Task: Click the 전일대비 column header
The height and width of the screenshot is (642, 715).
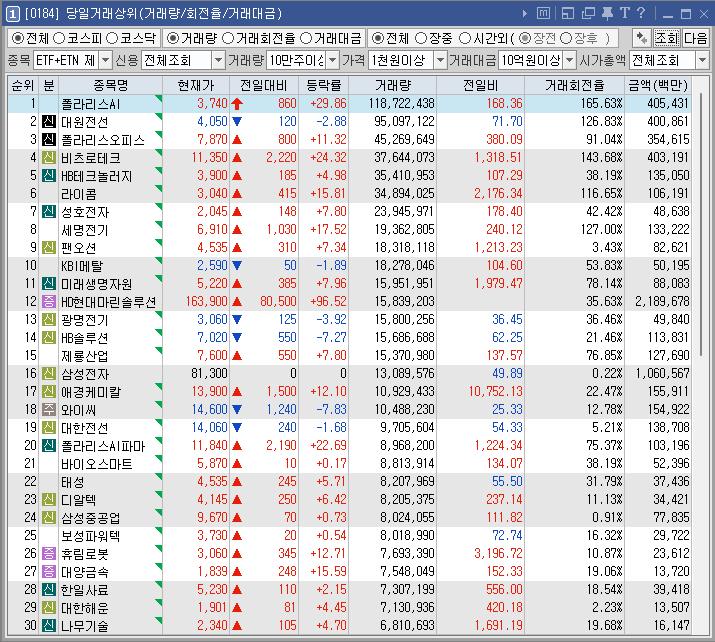Action: click(x=264, y=85)
